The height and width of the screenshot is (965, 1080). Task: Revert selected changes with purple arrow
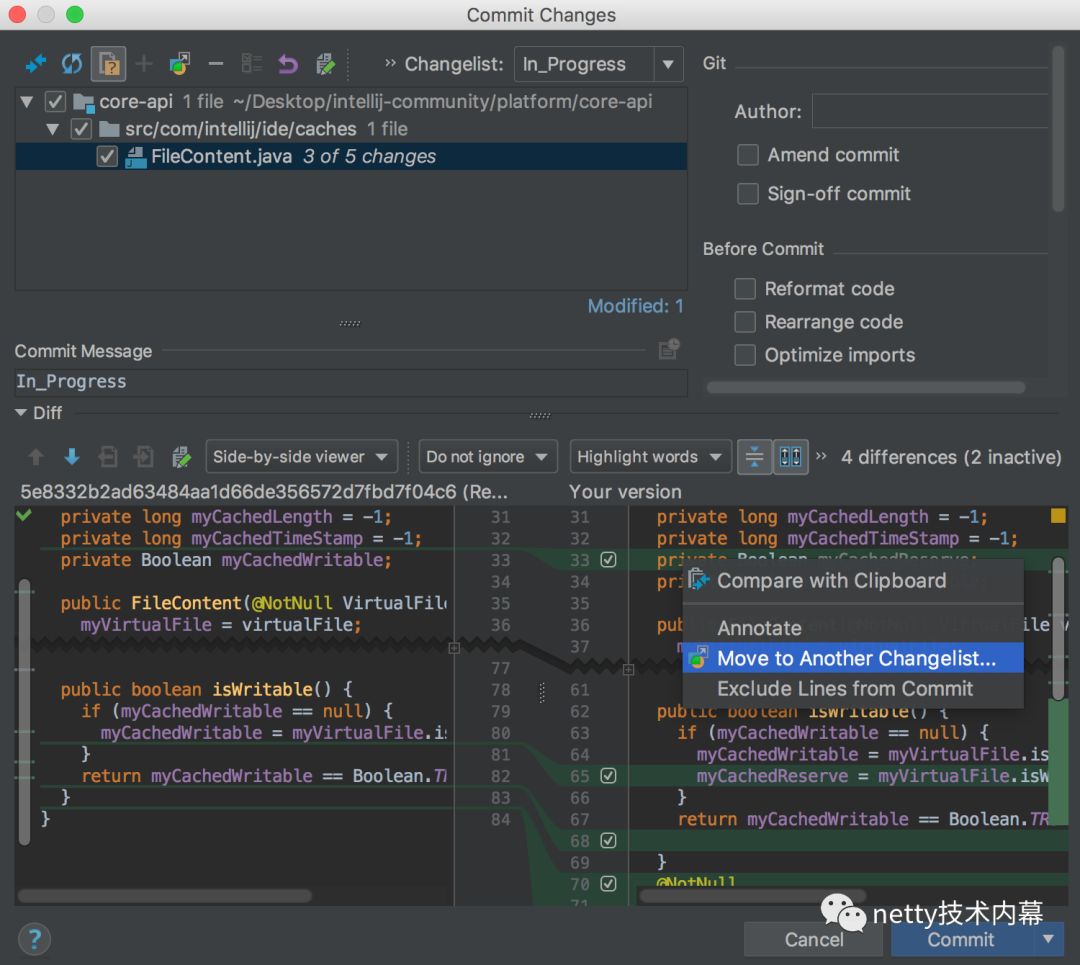pyautogui.click(x=288, y=64)
